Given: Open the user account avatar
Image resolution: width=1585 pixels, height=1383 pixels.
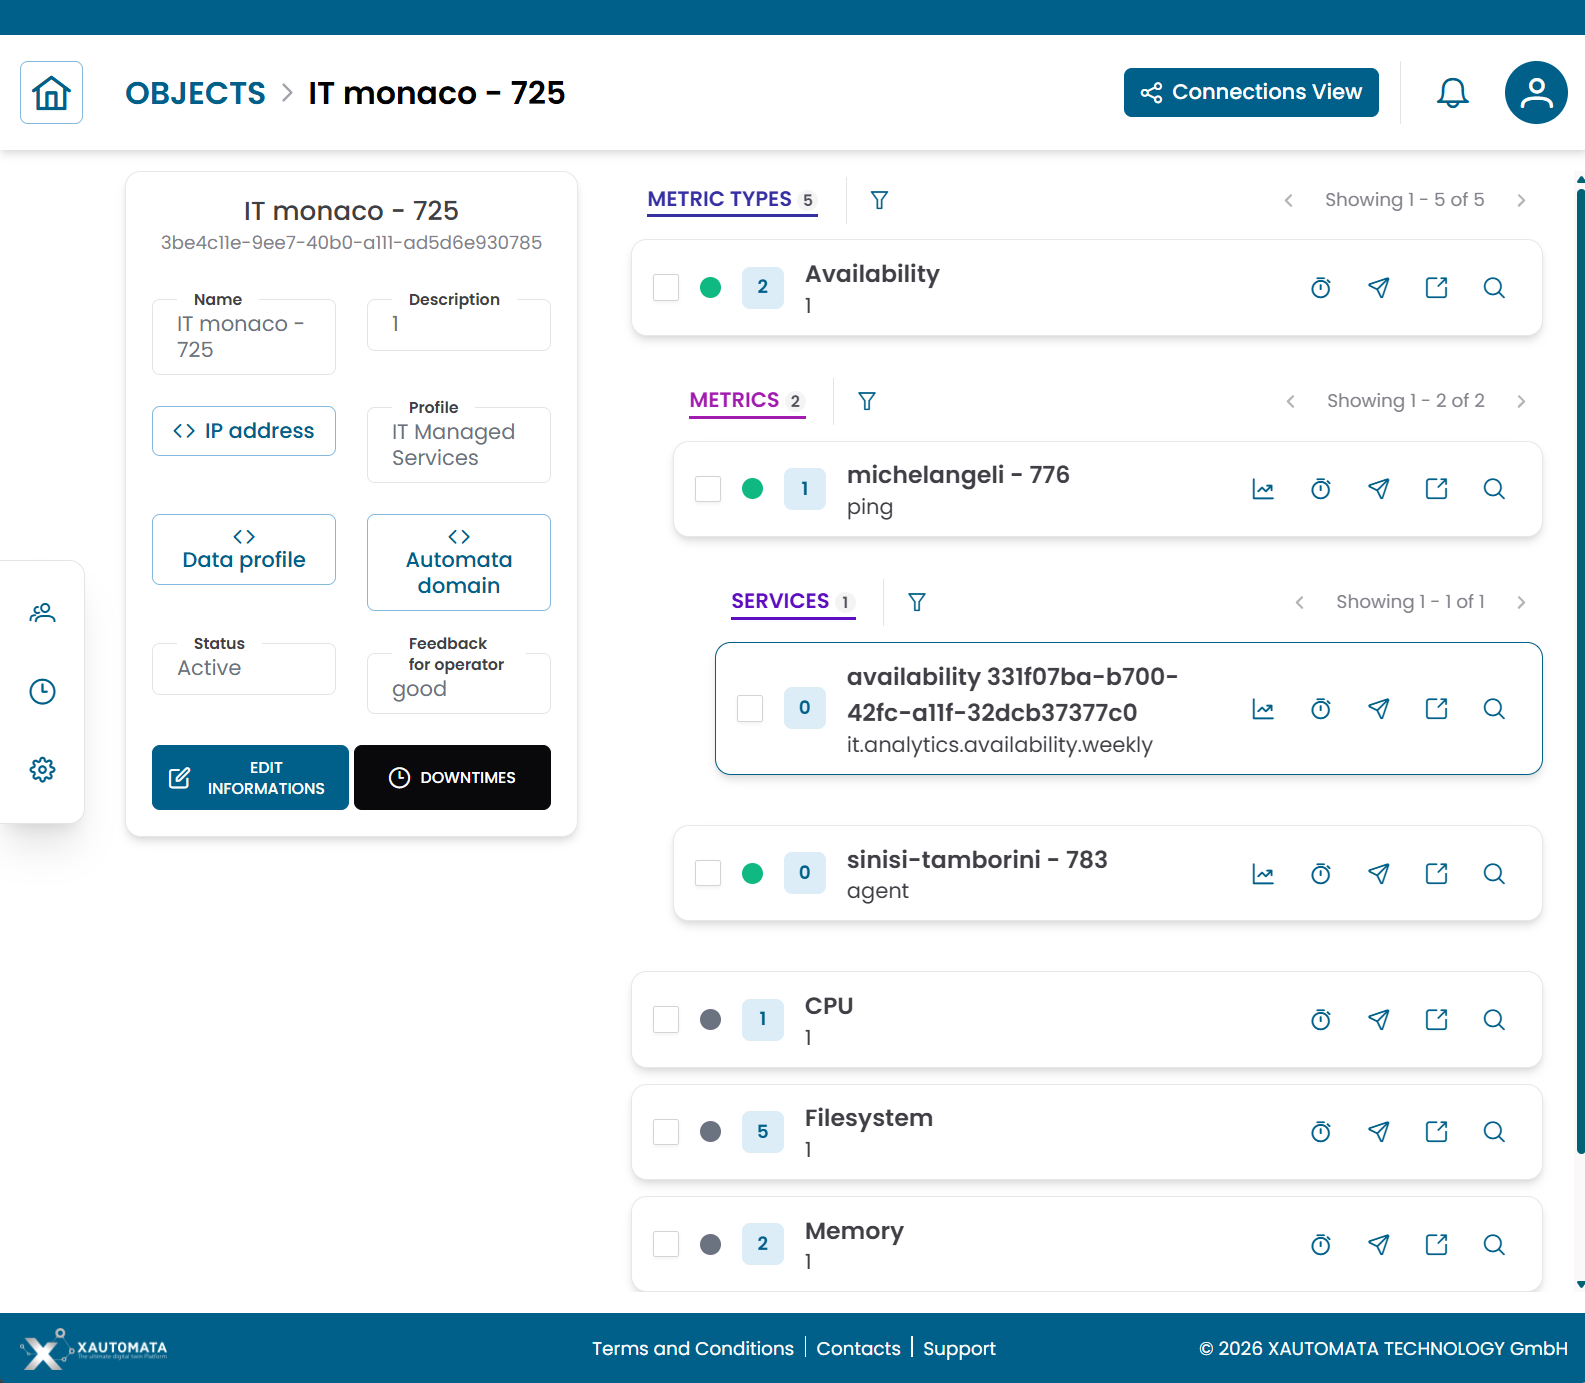Looking at the screenshot, I should [x=1536, y=93].
